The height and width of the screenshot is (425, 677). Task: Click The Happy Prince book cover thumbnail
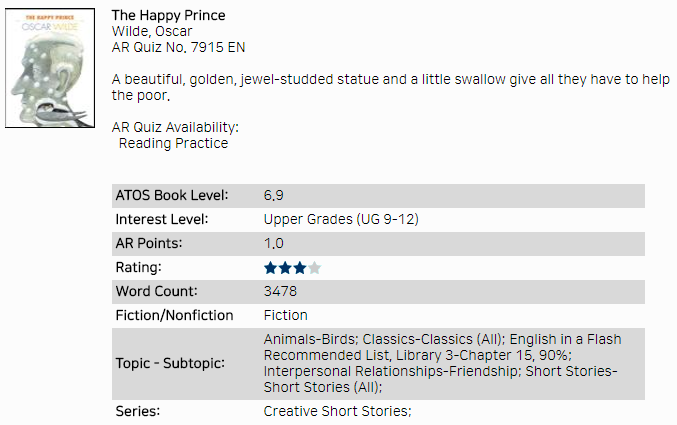click(x=50, y=68)
